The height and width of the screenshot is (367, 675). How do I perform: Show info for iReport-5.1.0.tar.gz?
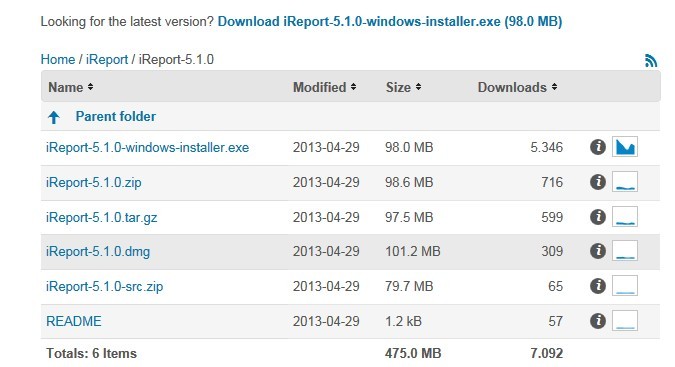click(598, 217)
